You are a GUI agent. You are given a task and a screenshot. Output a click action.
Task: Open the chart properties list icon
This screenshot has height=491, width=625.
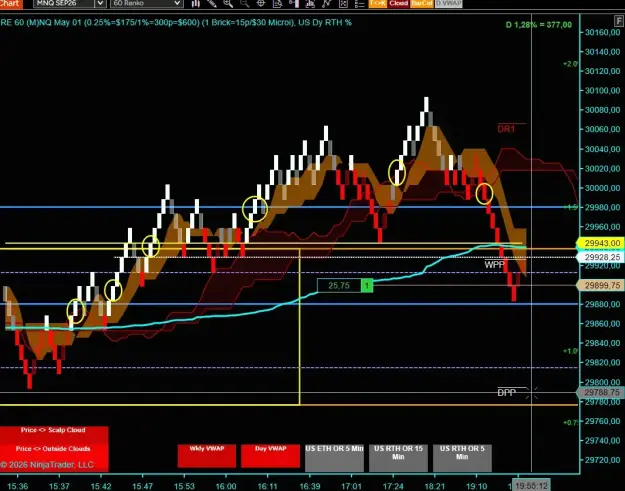tap(360, 4)
